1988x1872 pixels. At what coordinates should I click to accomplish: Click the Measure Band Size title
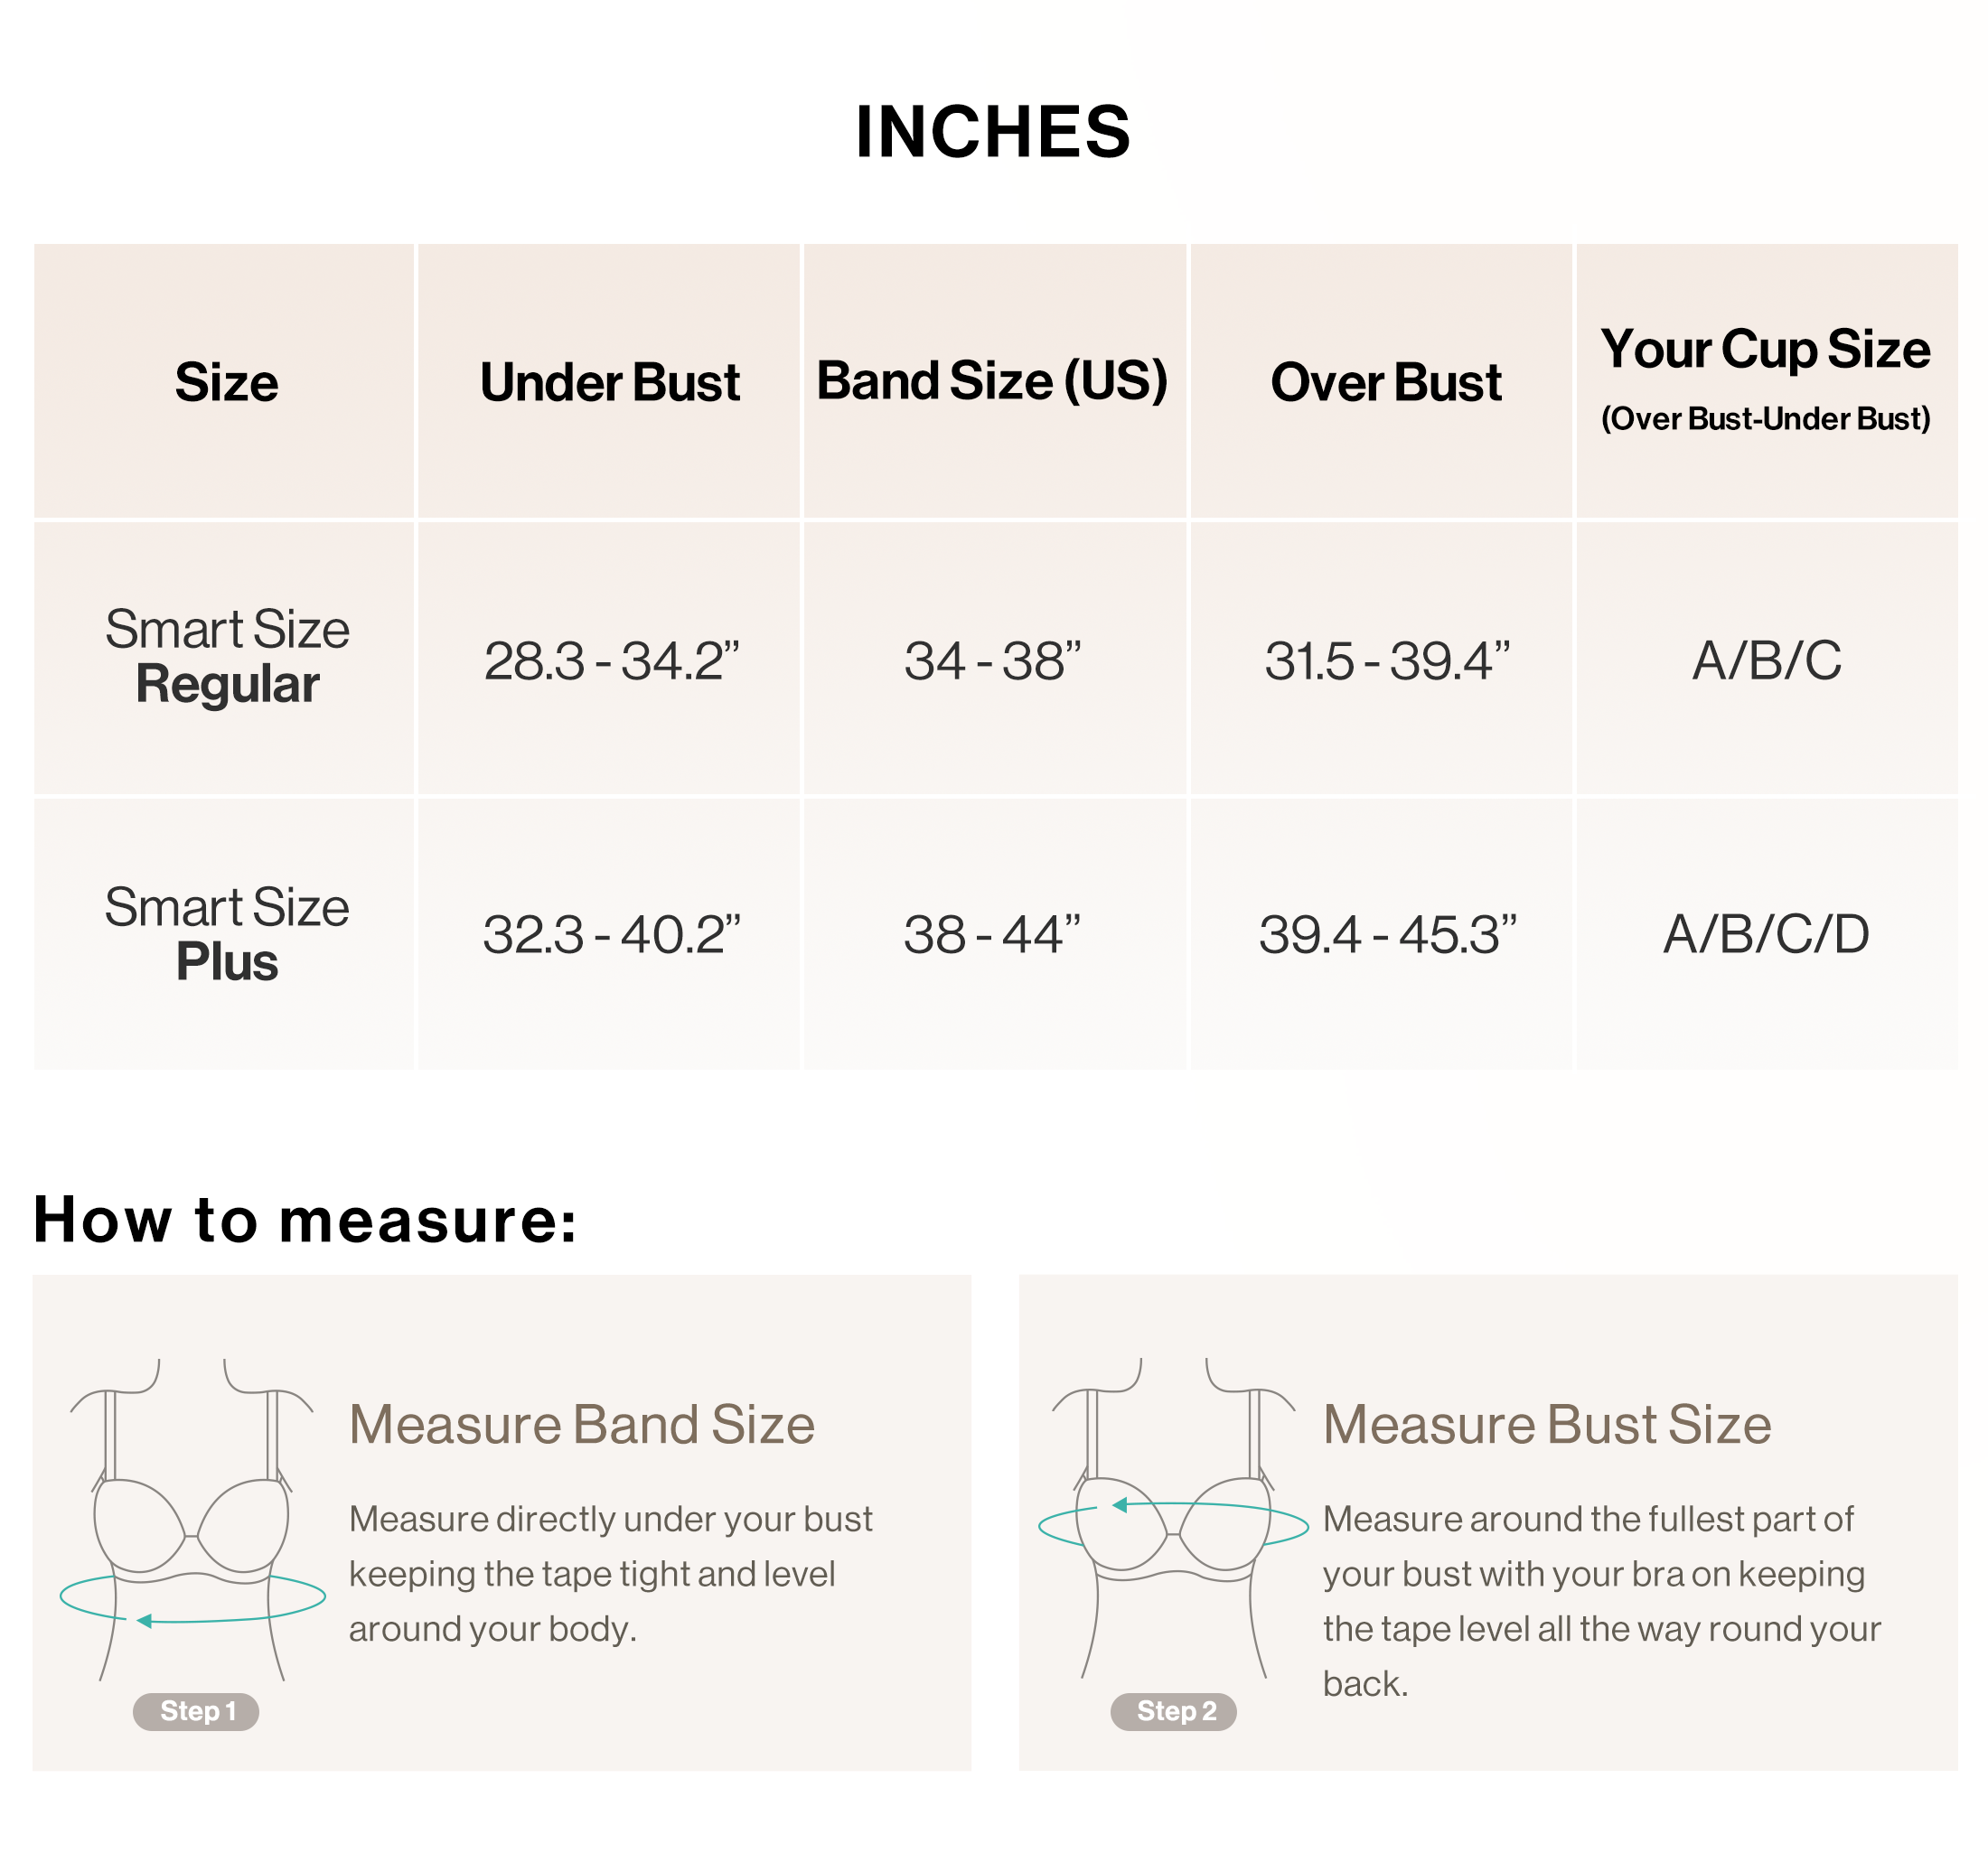[581, 1424]
